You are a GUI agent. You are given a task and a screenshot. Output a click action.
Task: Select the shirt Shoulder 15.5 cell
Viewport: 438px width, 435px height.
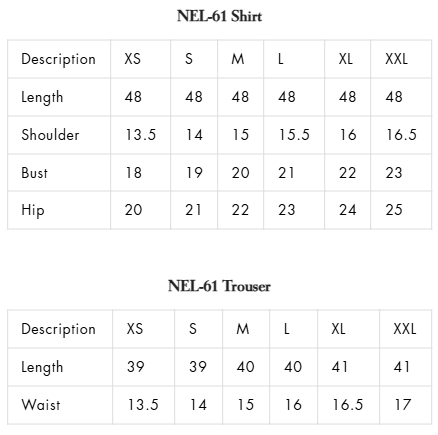[294, 135]
